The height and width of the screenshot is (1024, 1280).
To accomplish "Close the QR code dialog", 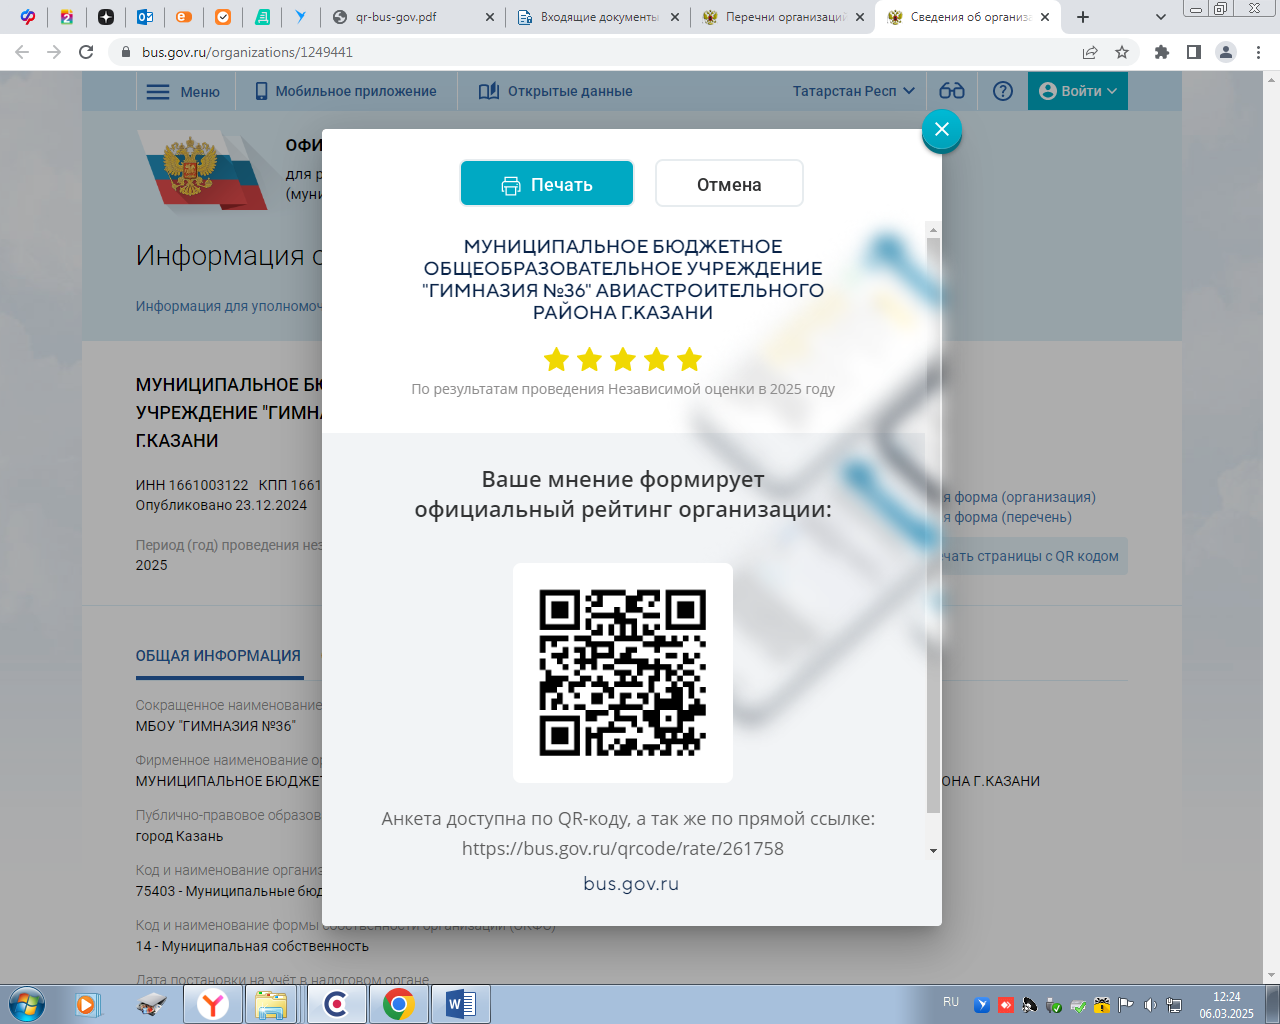I will coord(941,130).
